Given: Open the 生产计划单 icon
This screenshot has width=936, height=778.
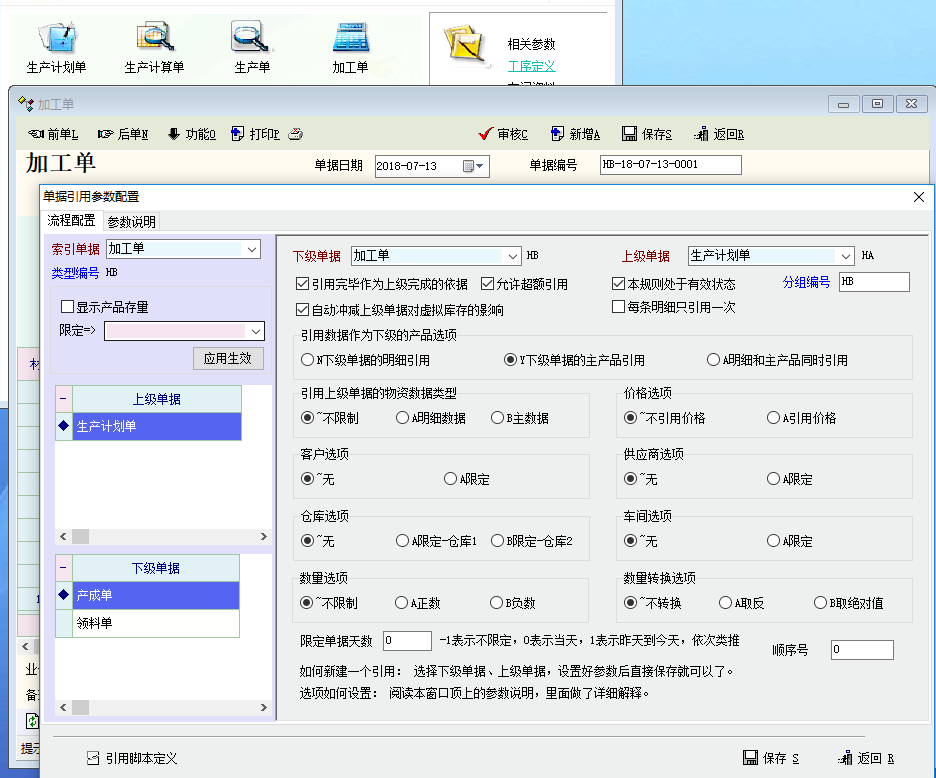Looking at the screenshot, I should click(x=56, y=38).
